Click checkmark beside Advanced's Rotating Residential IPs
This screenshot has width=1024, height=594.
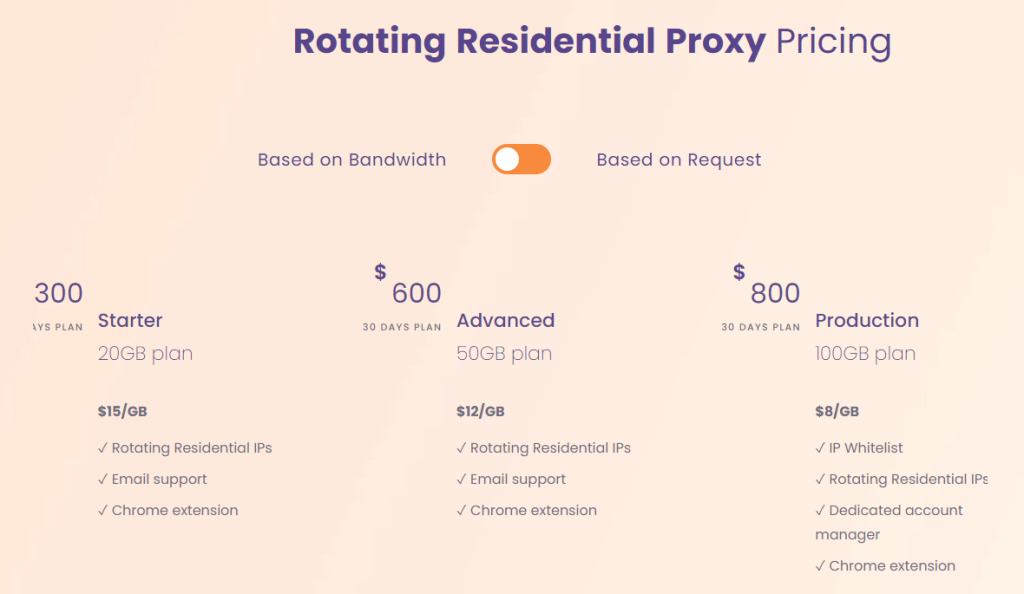click(x=461, y=448)
